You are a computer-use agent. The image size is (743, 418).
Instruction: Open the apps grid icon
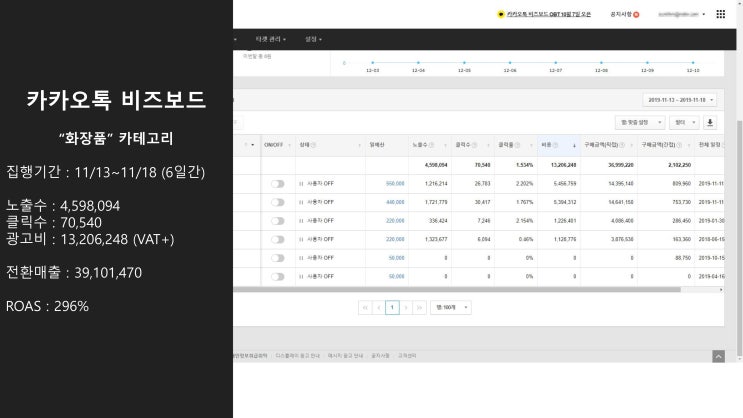point(720,14)
